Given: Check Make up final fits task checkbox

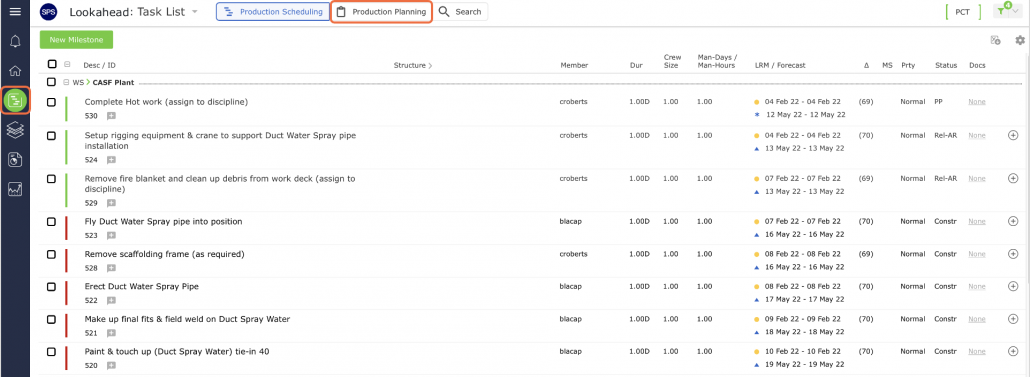Looking at the screenshot, I should tap(52, 319).
